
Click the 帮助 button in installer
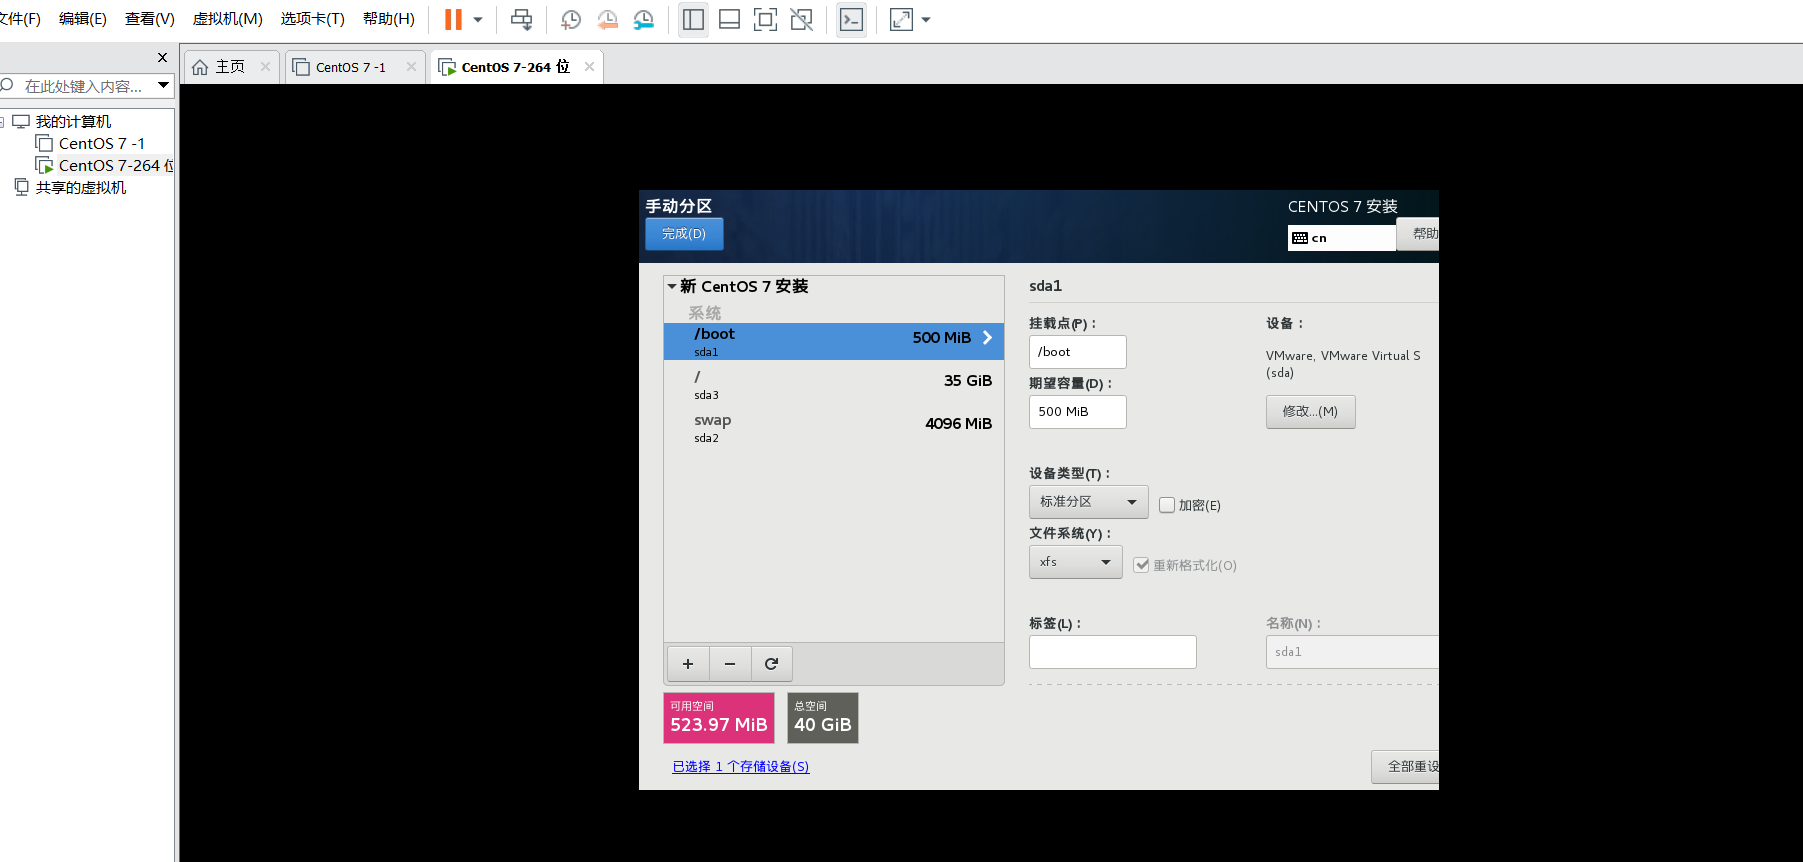[1419, 234]
